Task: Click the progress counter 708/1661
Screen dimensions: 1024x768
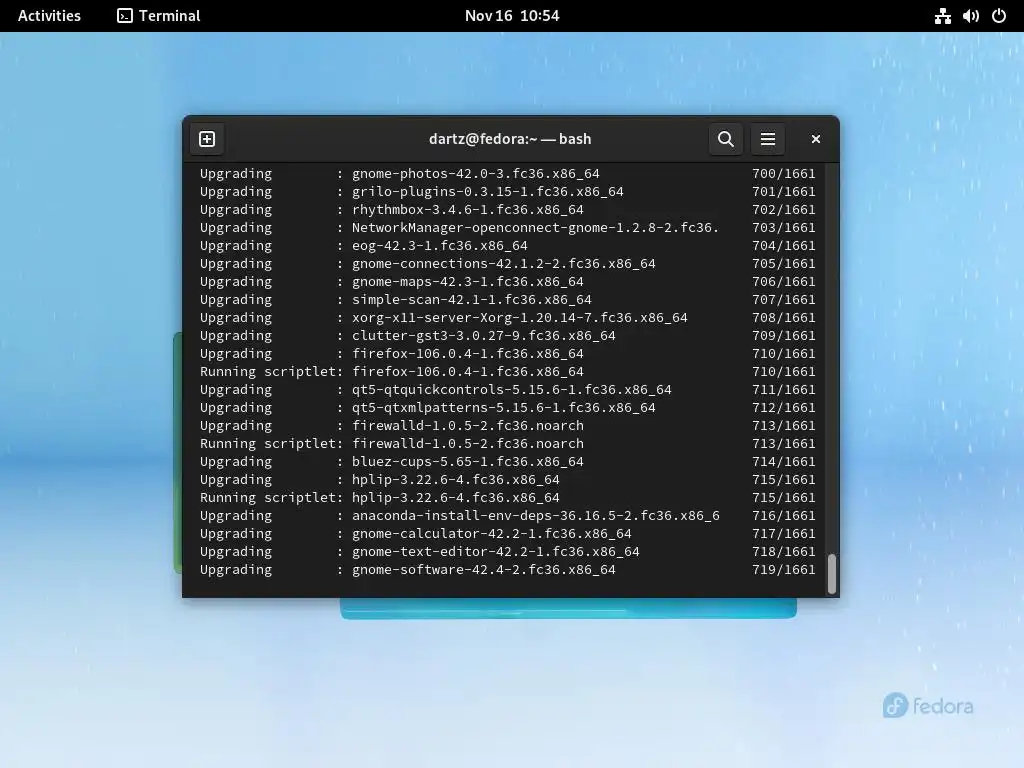Action: point(783,317)
